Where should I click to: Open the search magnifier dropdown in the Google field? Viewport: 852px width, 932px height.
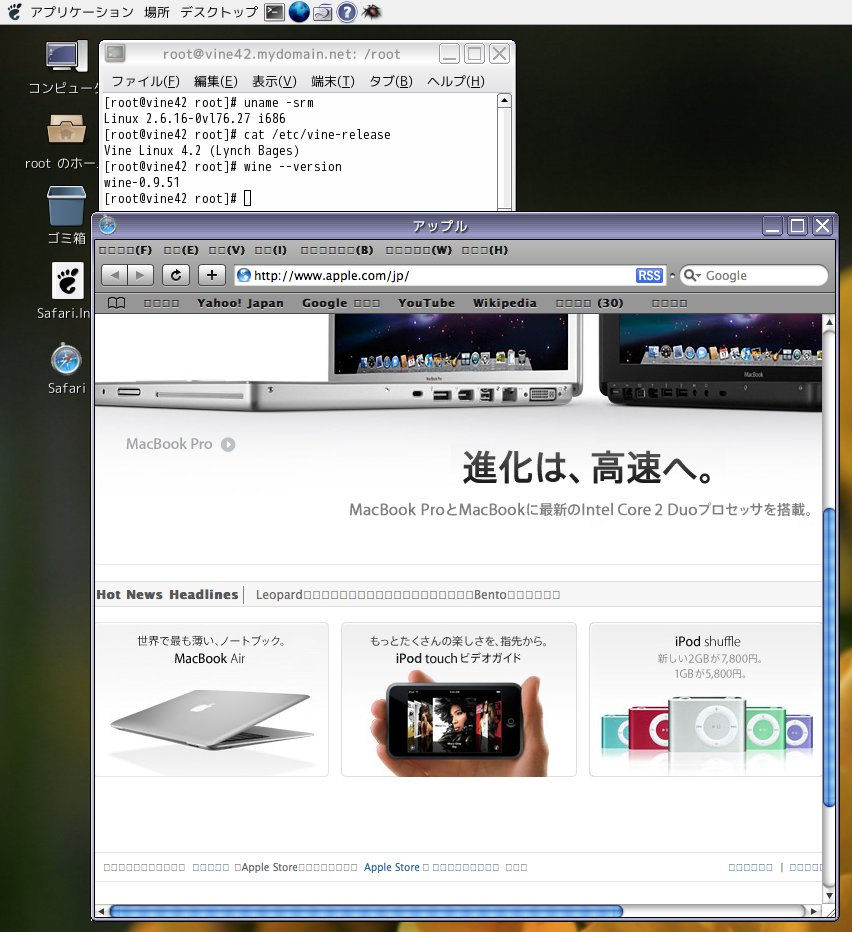[x=692, y=275]
